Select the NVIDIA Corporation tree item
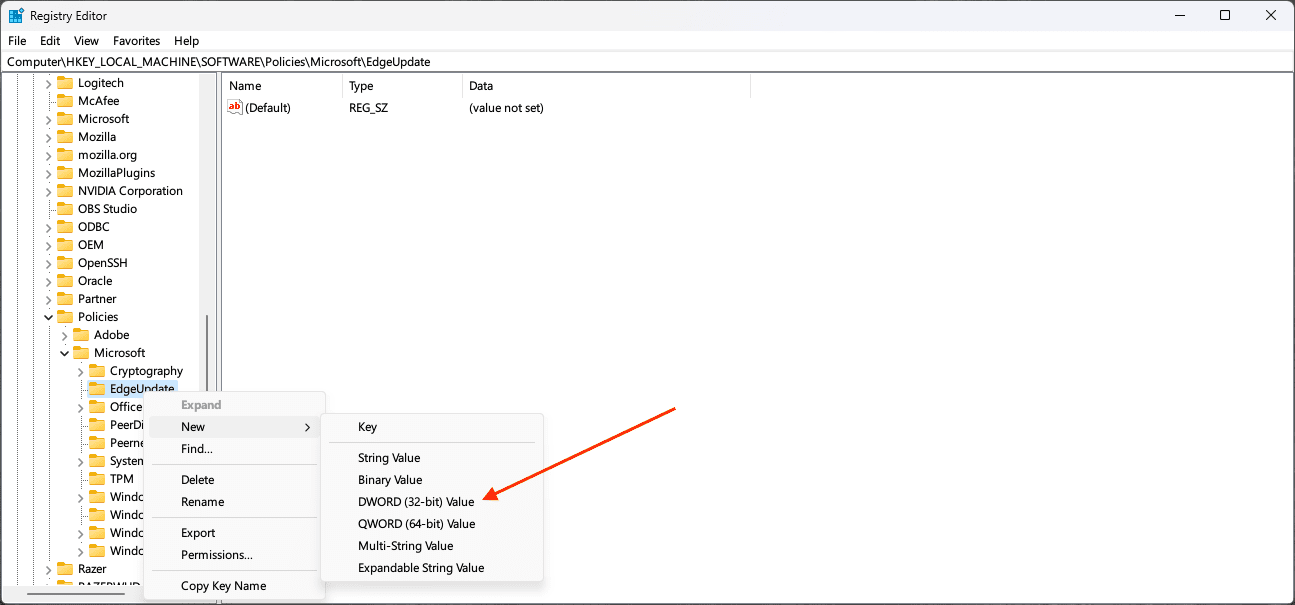The height and width of the screenshot is (605, 1295). [x=130, y=191]
